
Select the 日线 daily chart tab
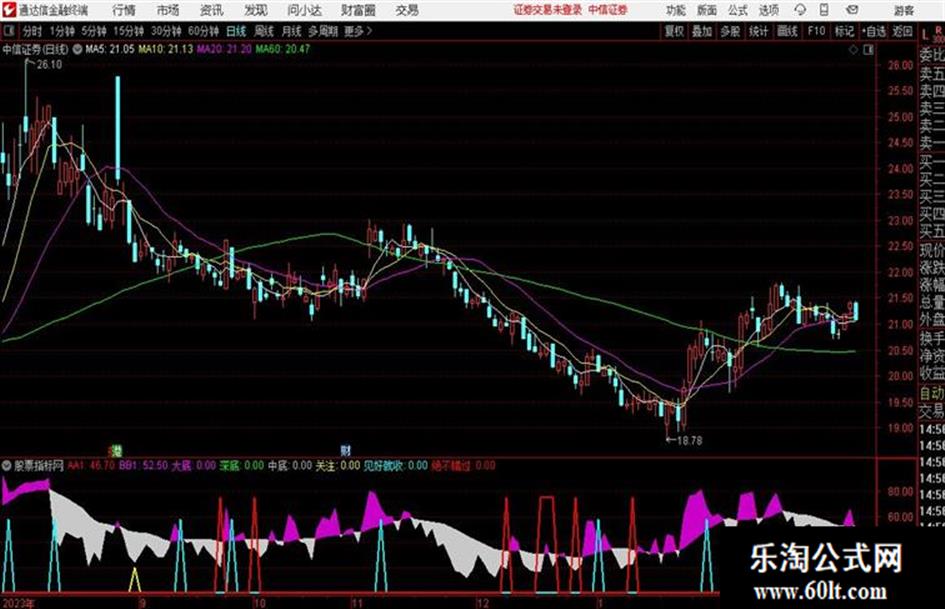[x=236, y=31]
